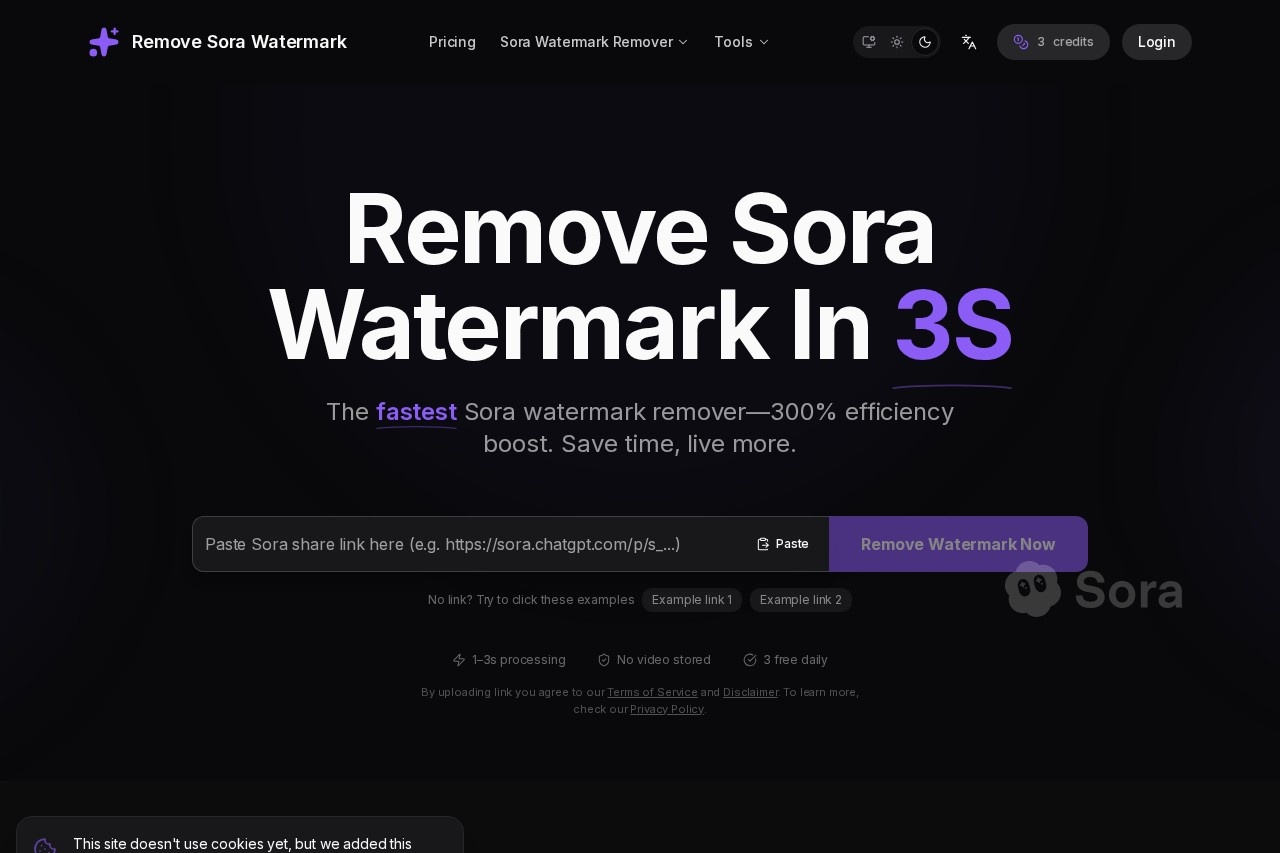Click the coins icon next to 3 credits
This screenshot has width=1280, height=853.
(1021, 42)
